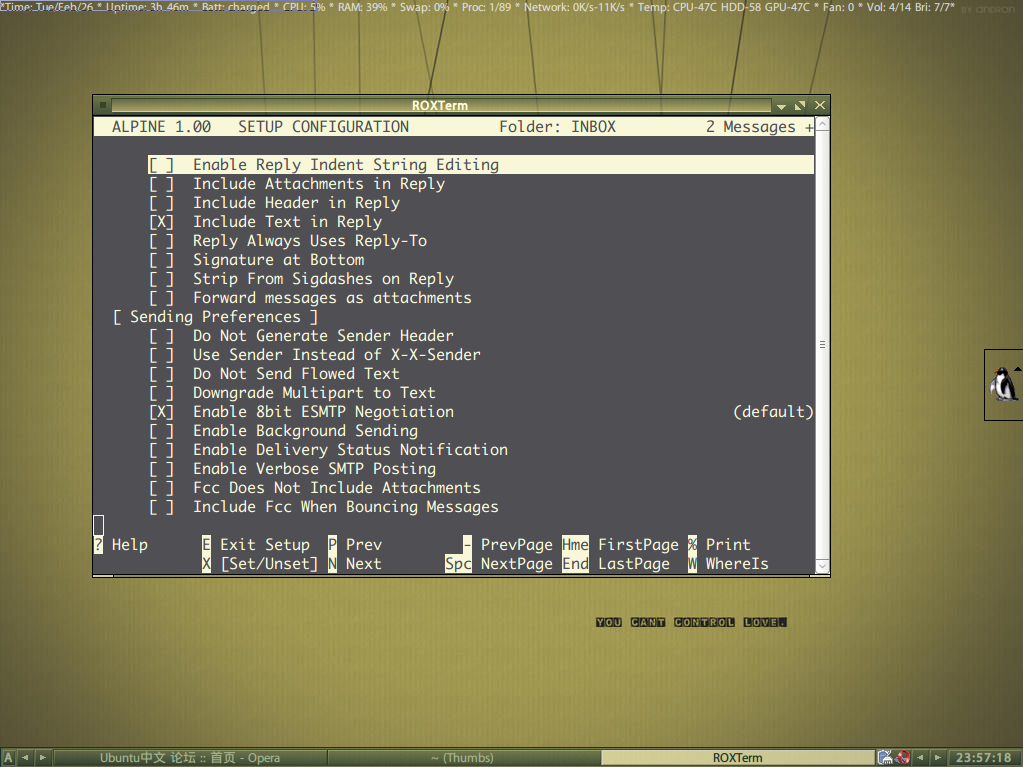Check Include Fcc When Bouncing Messages
Screen dimensions: 1023x767
click(x=161, y=507)
